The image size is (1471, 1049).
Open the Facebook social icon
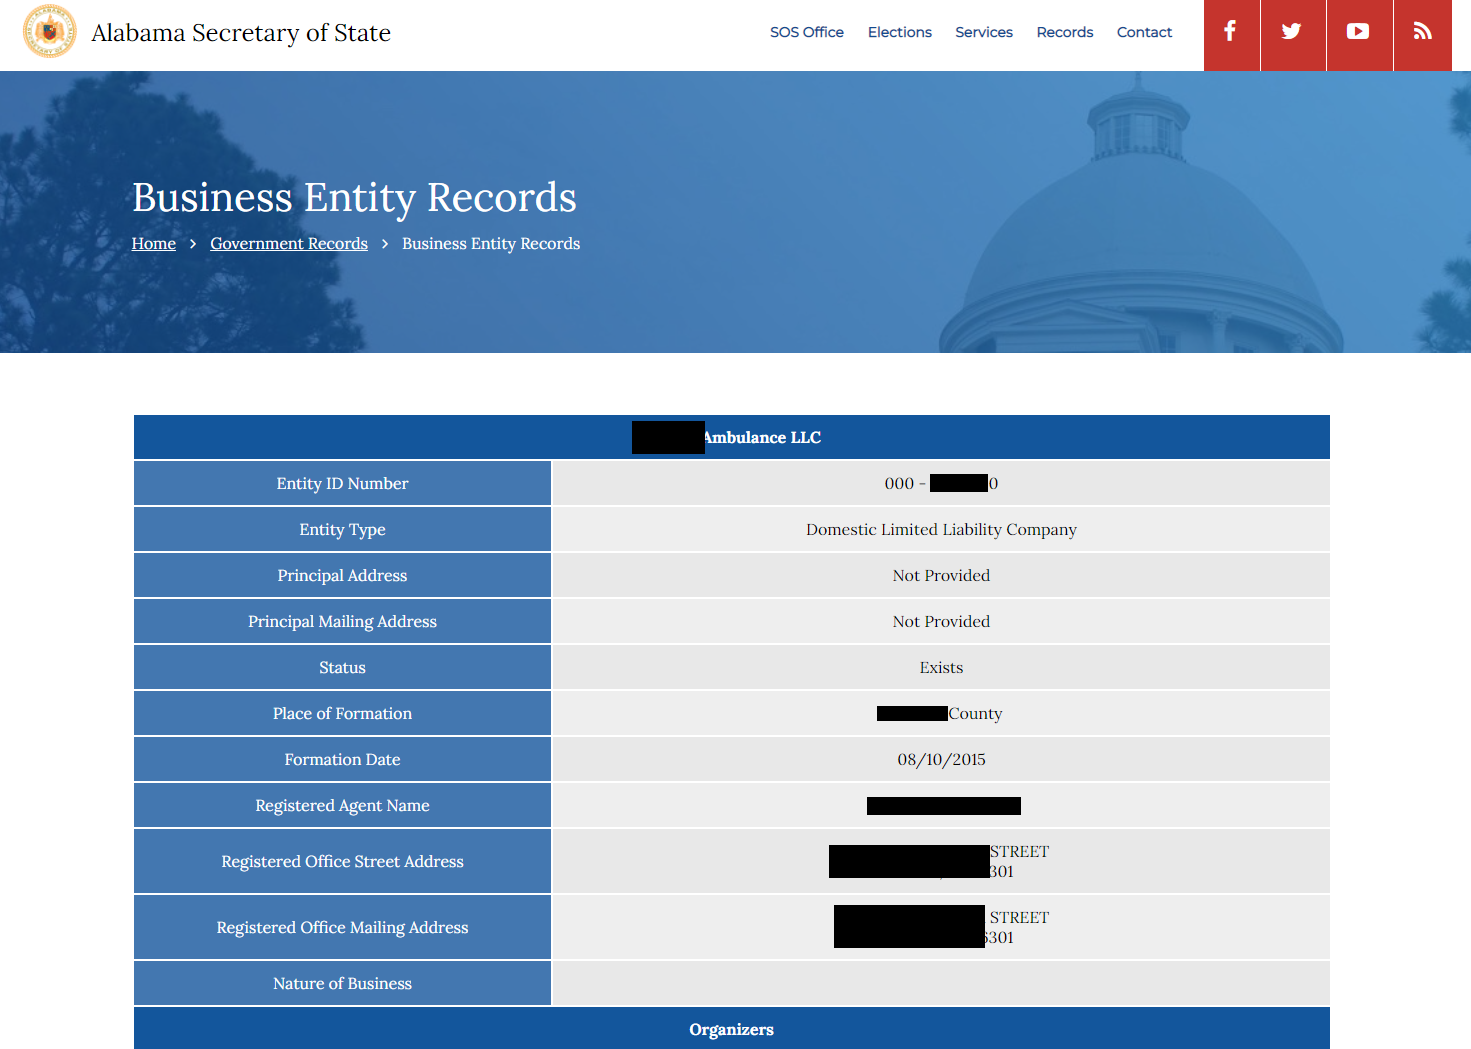1230,32
